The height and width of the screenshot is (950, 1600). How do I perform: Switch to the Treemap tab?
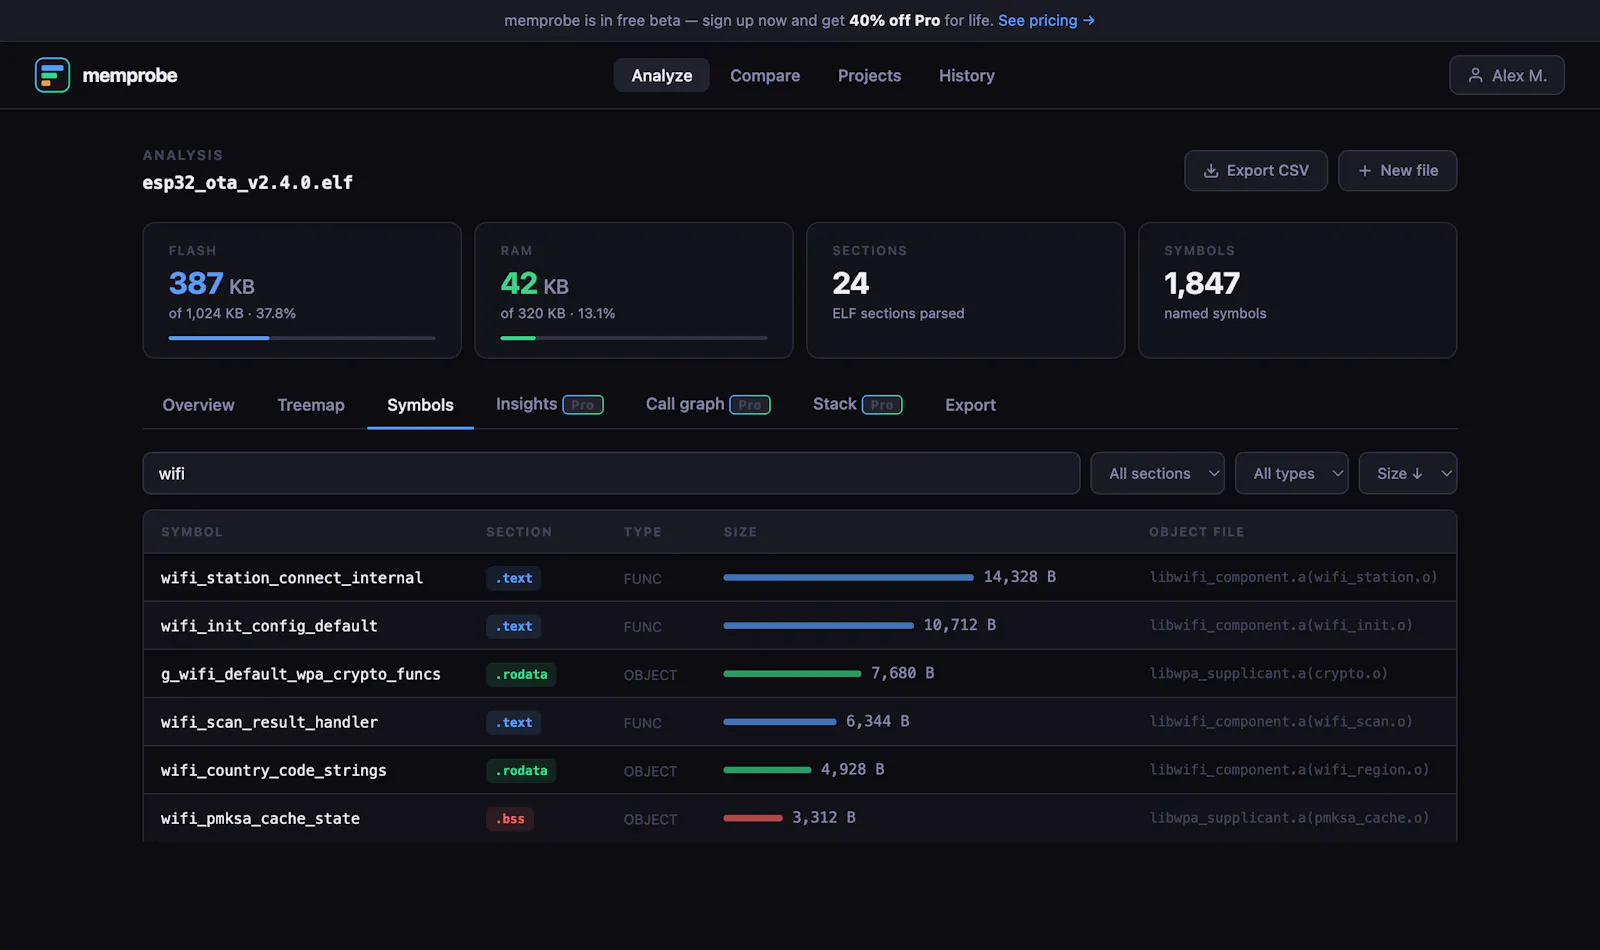pyautogui.click(x=311, y=405)
